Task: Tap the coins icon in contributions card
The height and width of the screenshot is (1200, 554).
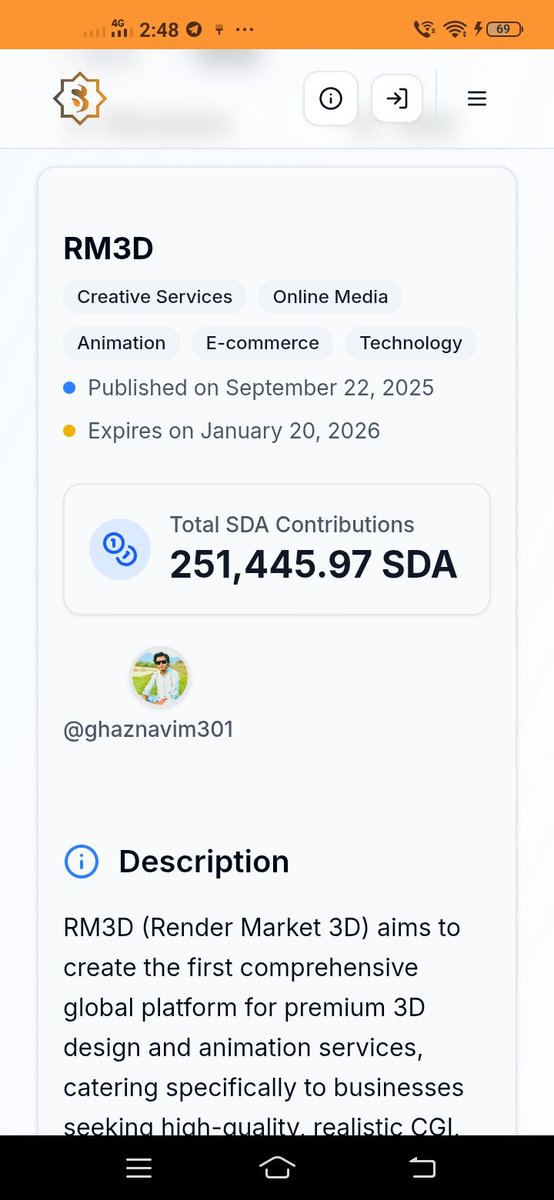Action: [120, 549]
